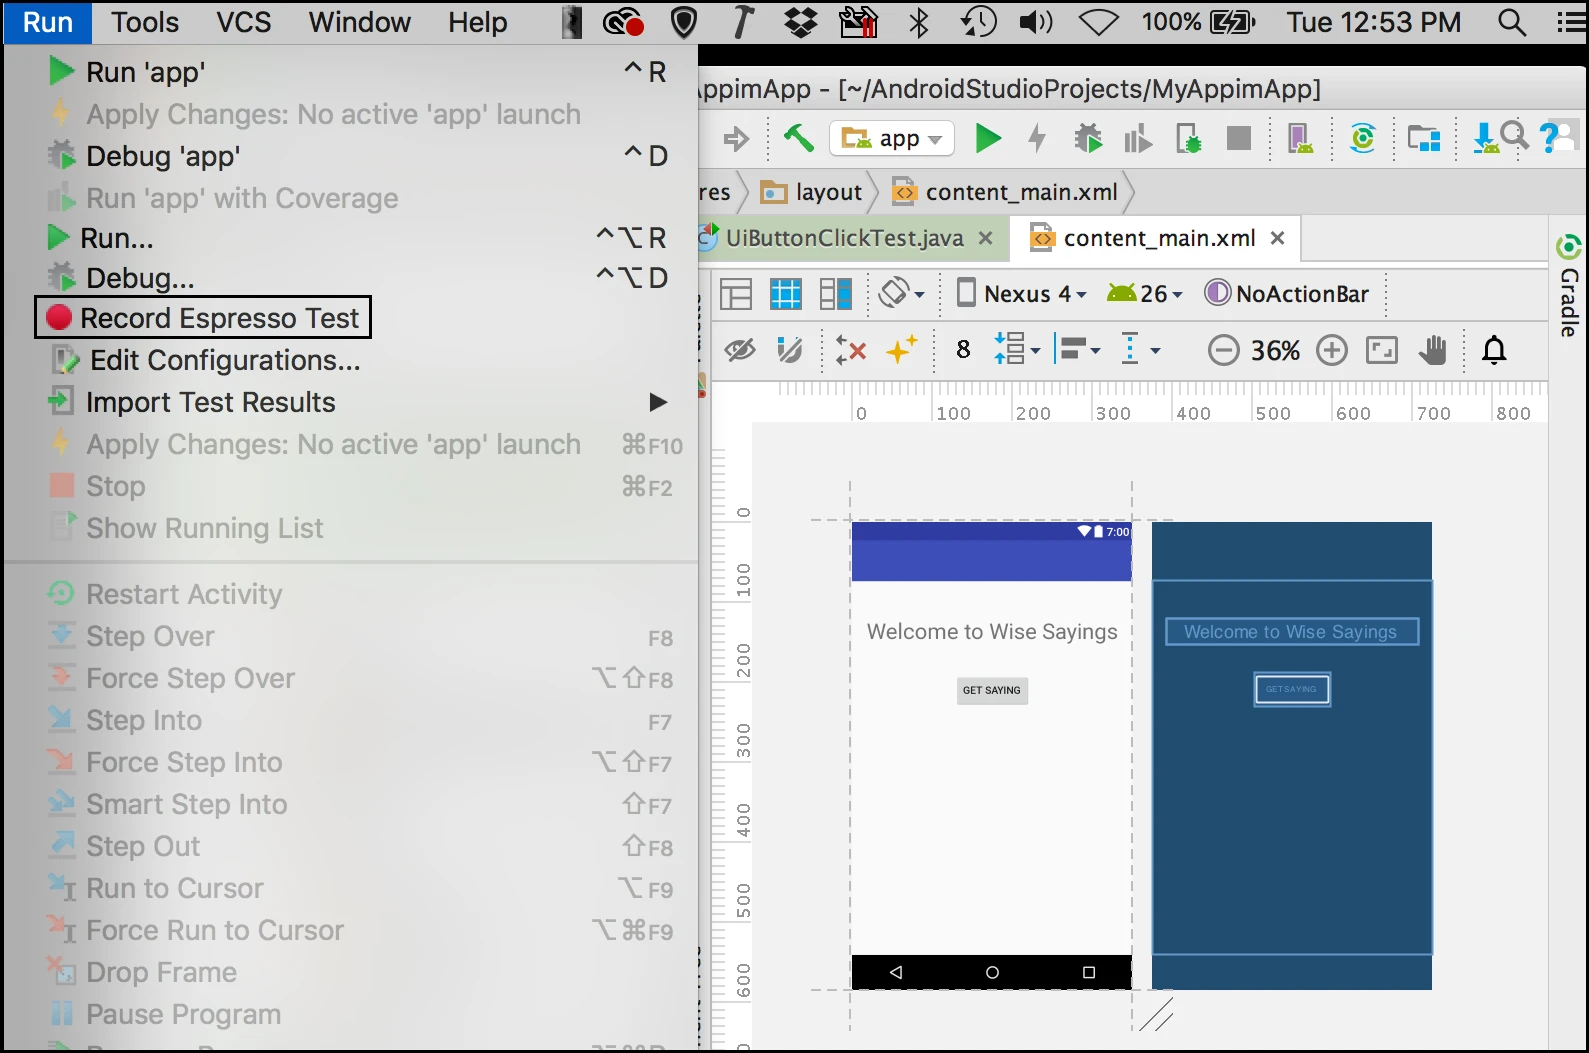Open the Guidelines dropdown
Image resolution: width=1589 pixels, height=1053 pixels.
[x=1140, y=350]
